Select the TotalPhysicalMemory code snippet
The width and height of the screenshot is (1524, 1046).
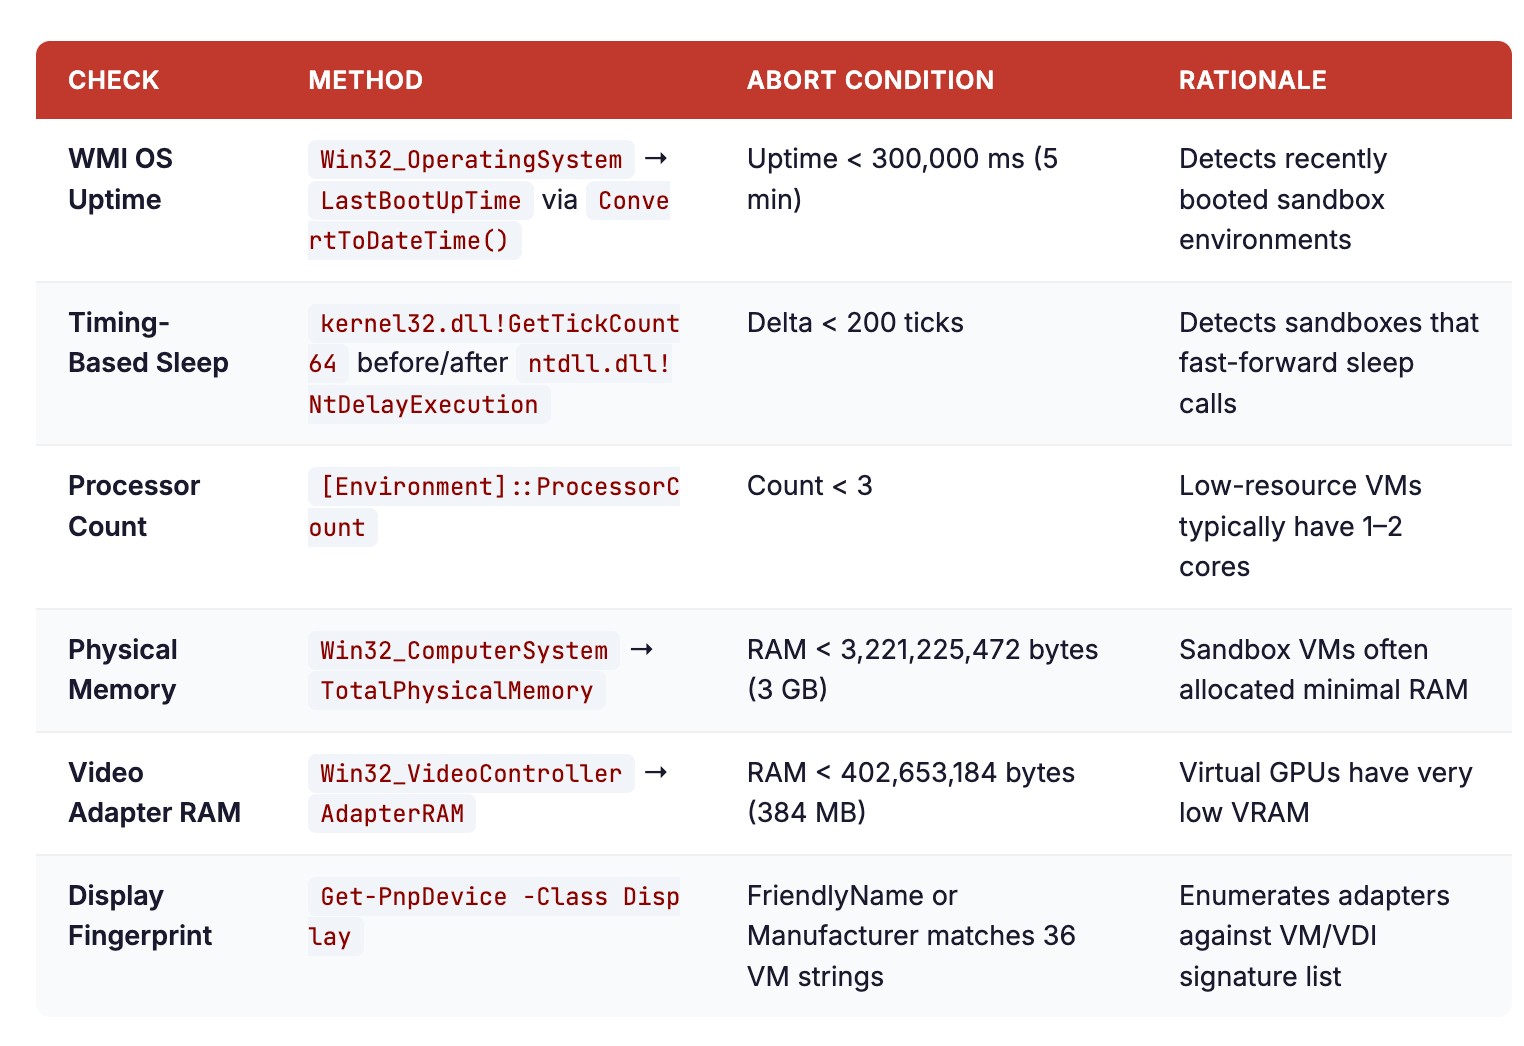coord(456,690)
